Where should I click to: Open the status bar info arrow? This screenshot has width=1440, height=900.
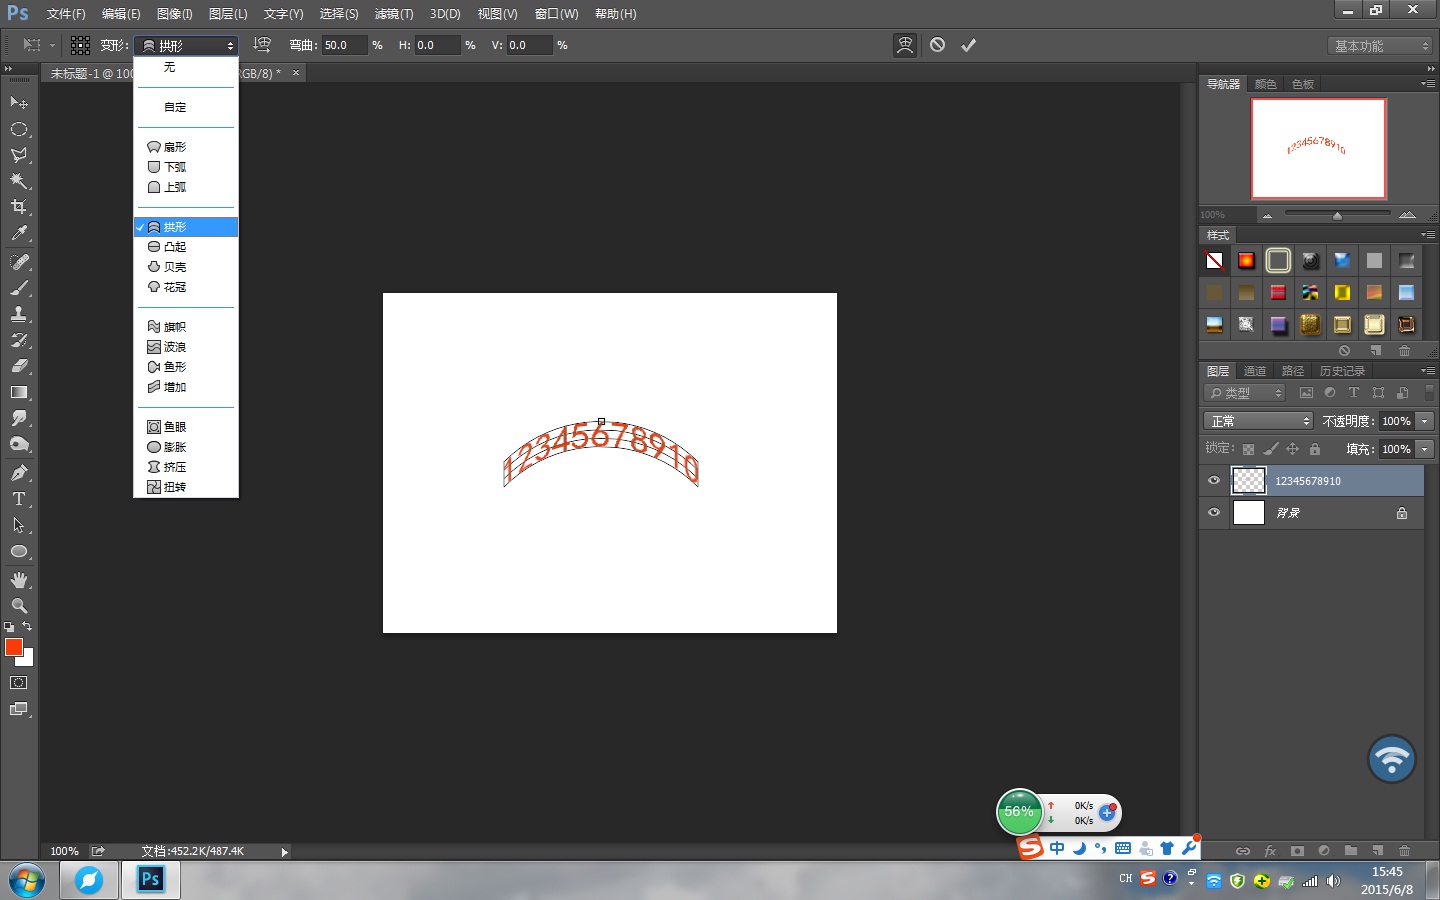coord(284,852)
